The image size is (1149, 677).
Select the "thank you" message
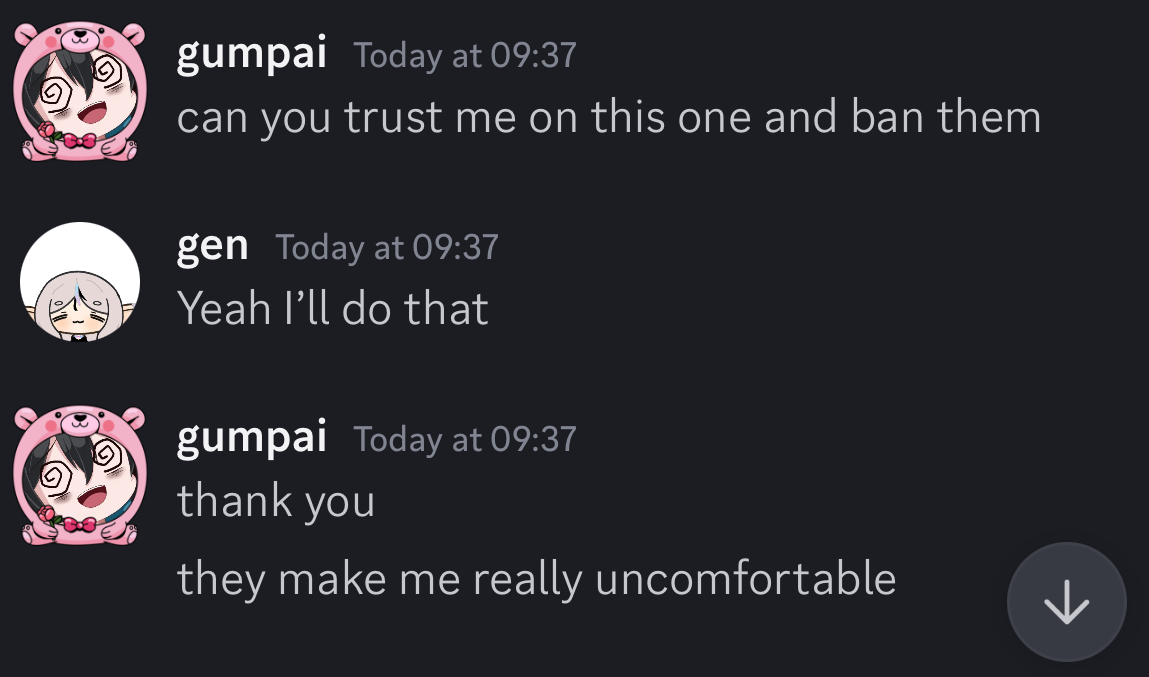[276, 502]
